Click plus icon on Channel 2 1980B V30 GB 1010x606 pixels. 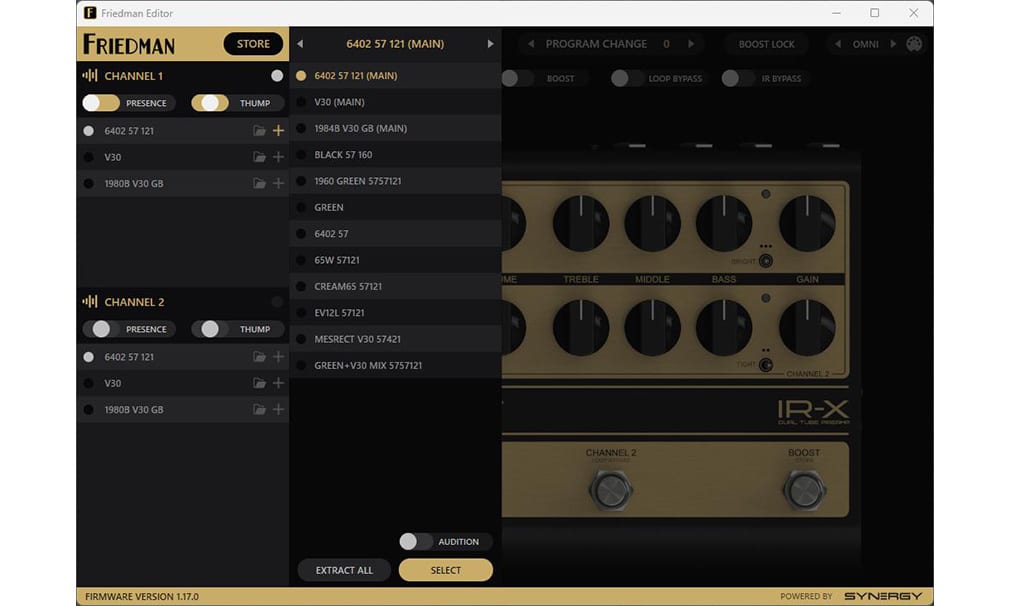click(278, 410)
